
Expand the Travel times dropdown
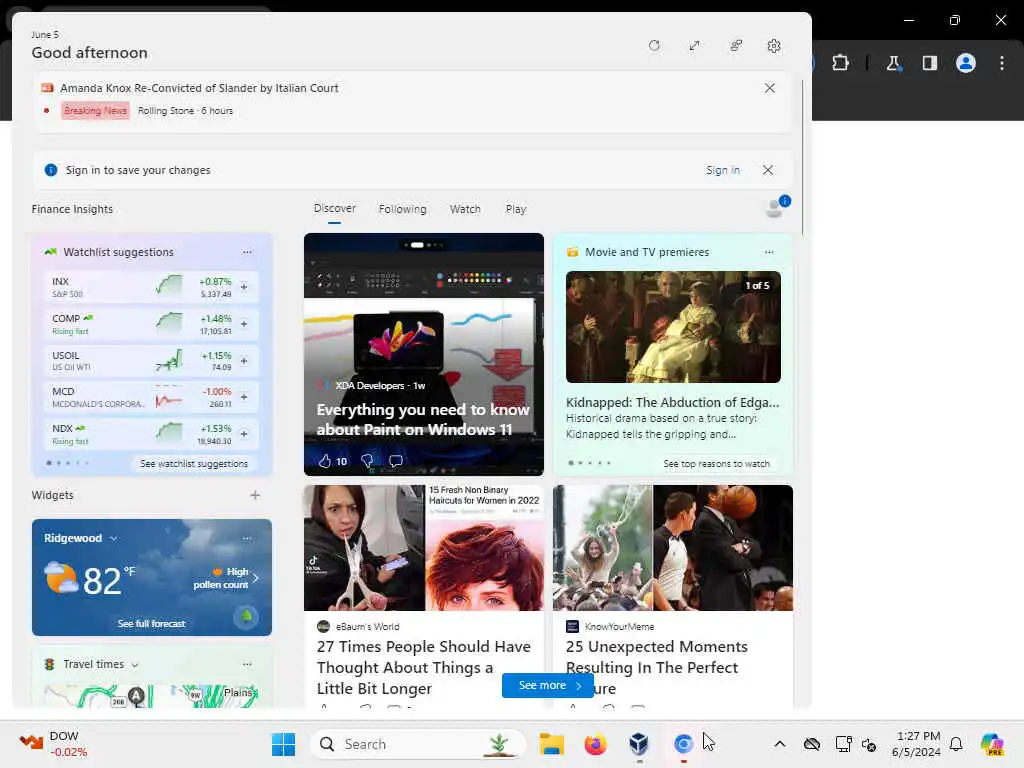135,665
